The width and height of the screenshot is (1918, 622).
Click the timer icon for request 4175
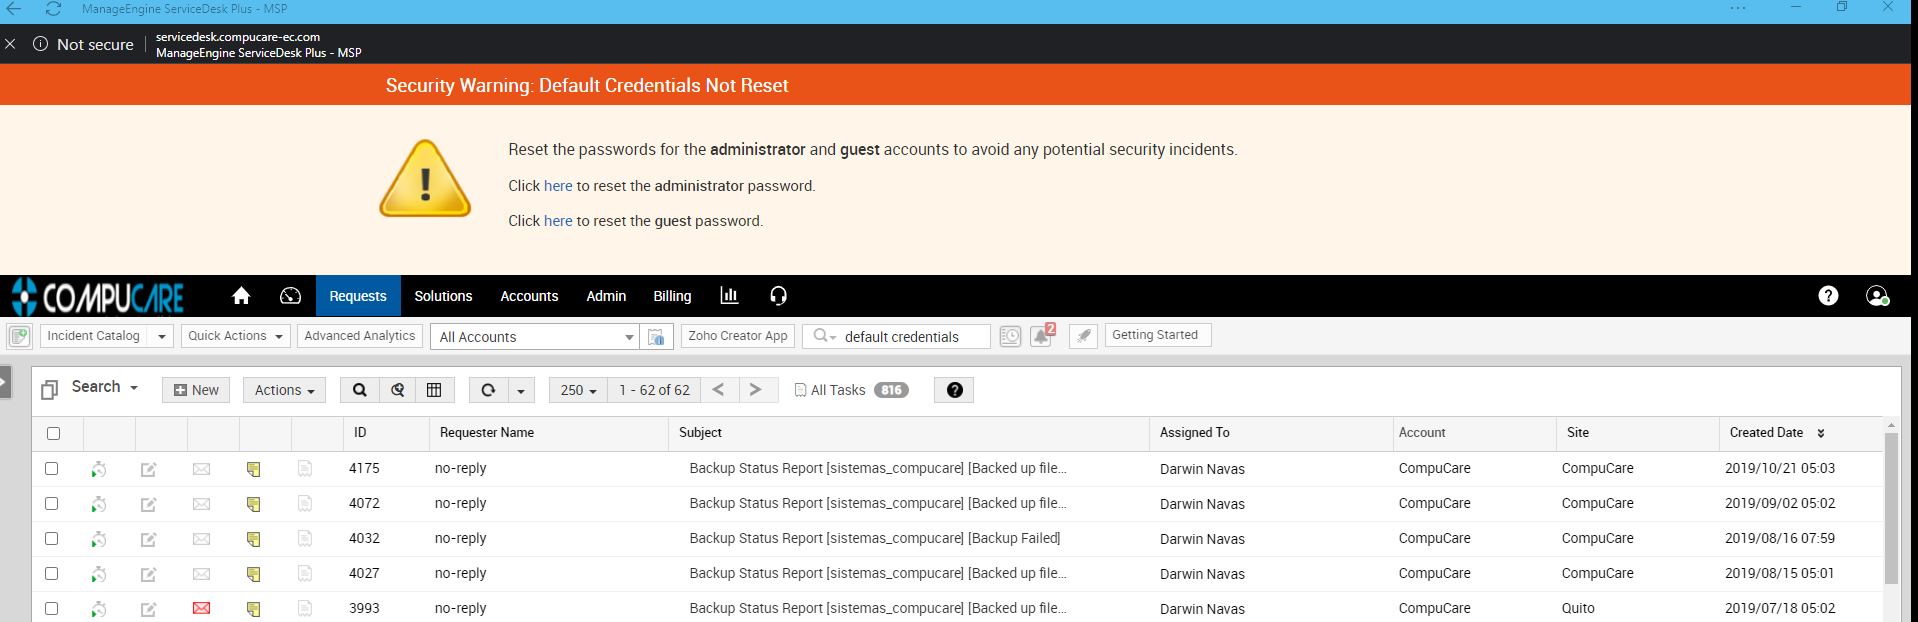tap(98, 469)
